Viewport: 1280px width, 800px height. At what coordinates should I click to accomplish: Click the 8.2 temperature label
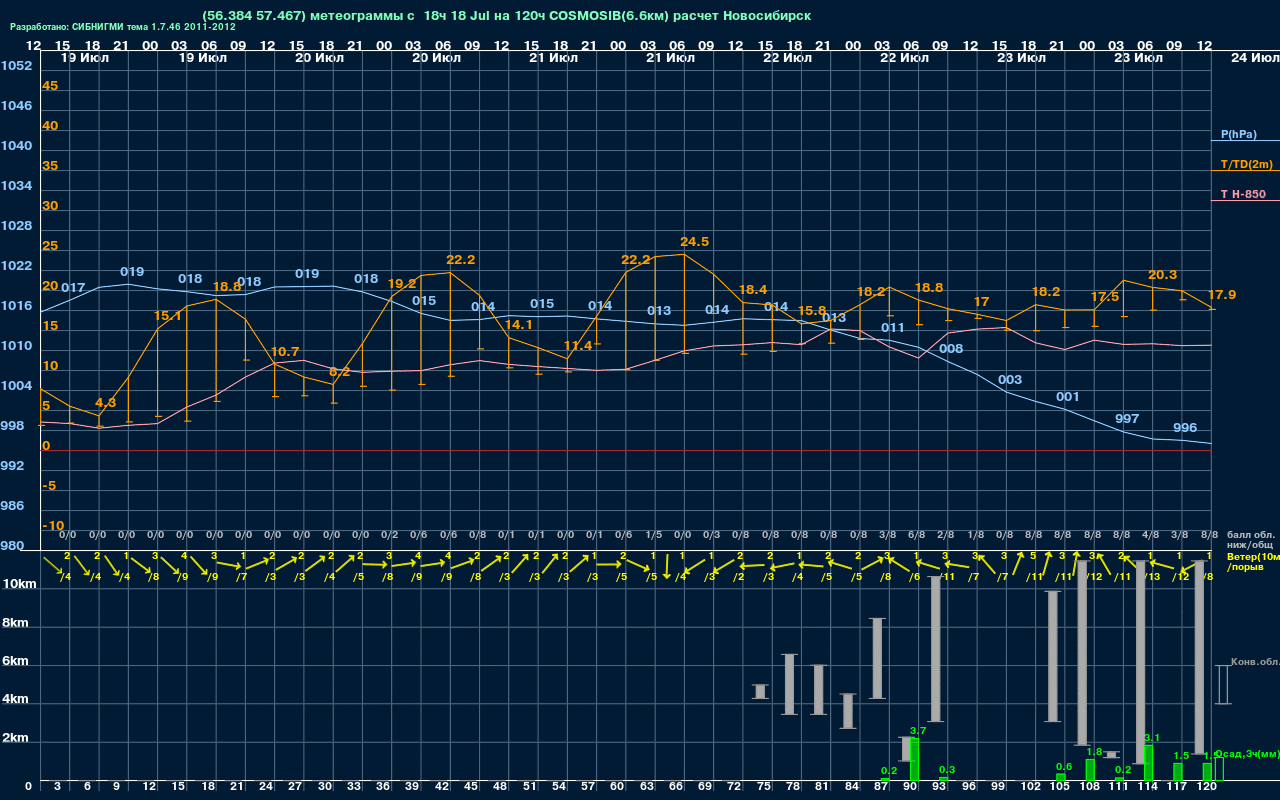click(x=340, y=372)
